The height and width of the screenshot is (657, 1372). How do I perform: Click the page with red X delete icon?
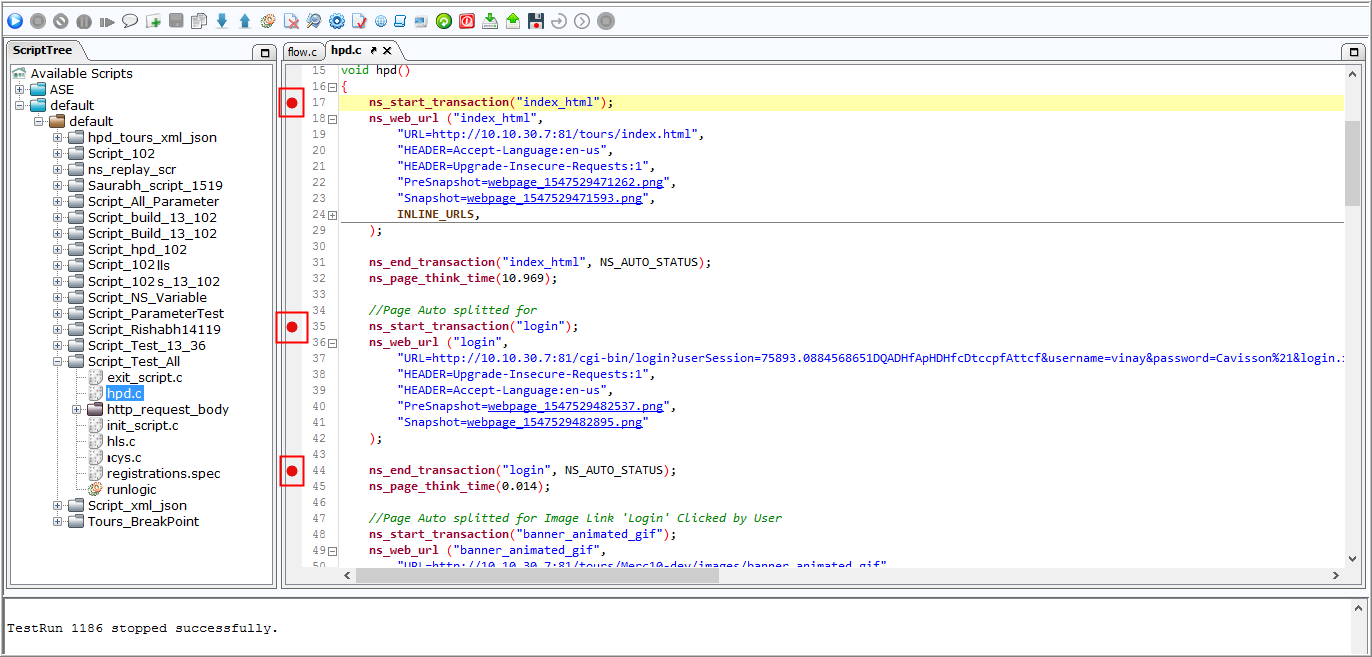point(291,21)
